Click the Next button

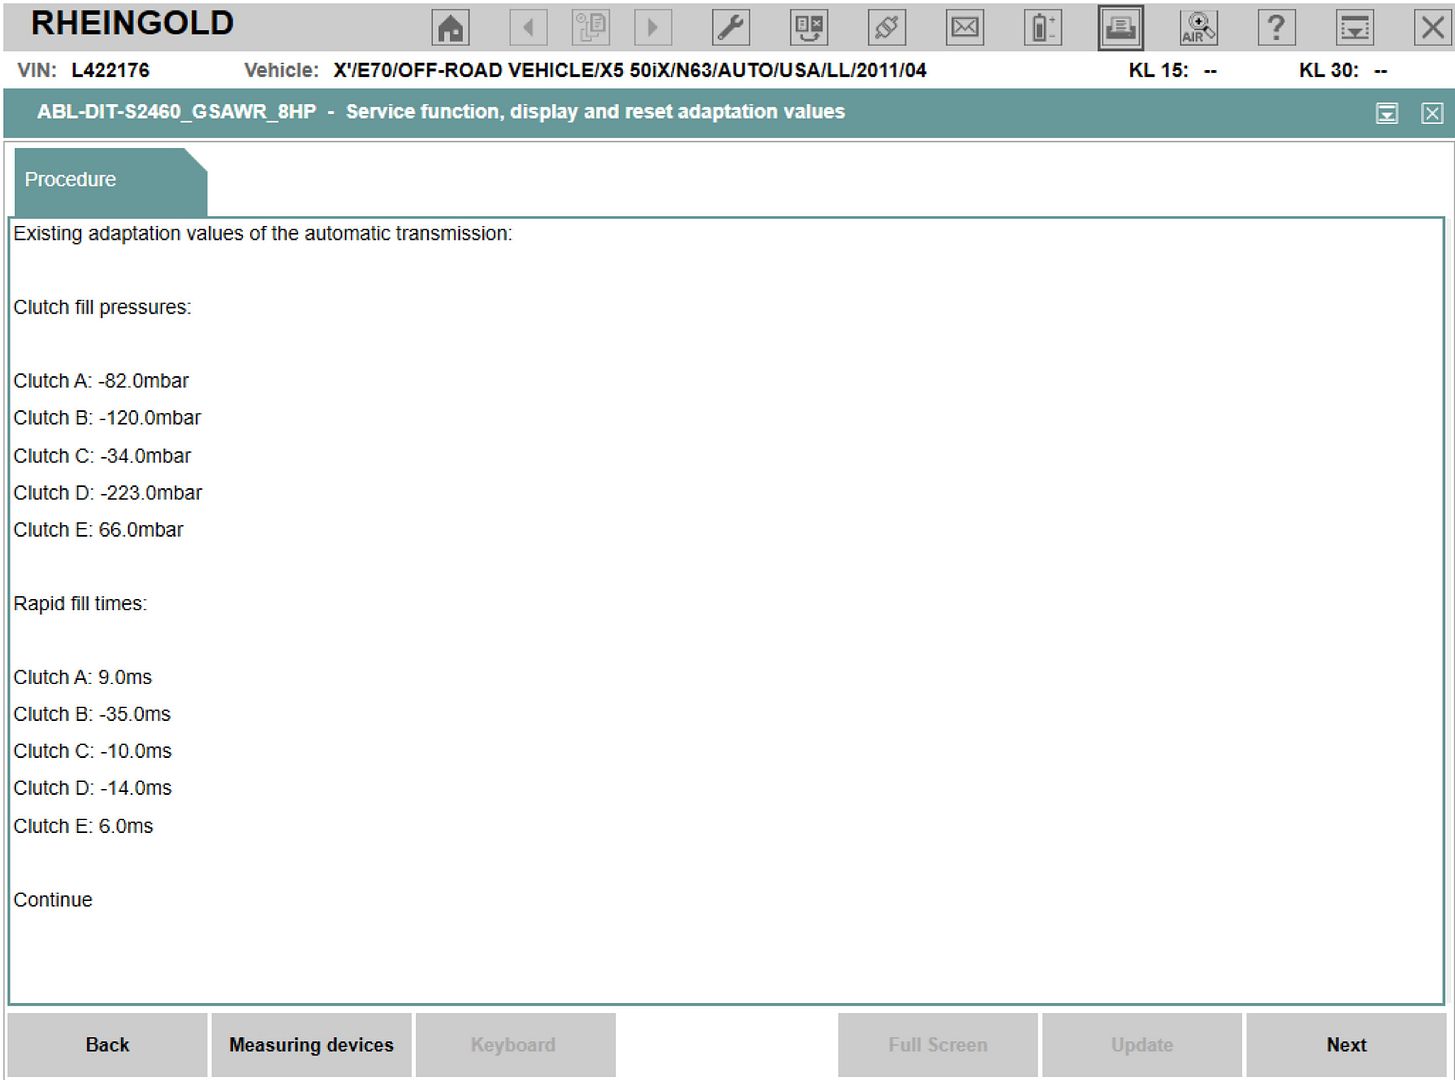click(1345, 1045)
